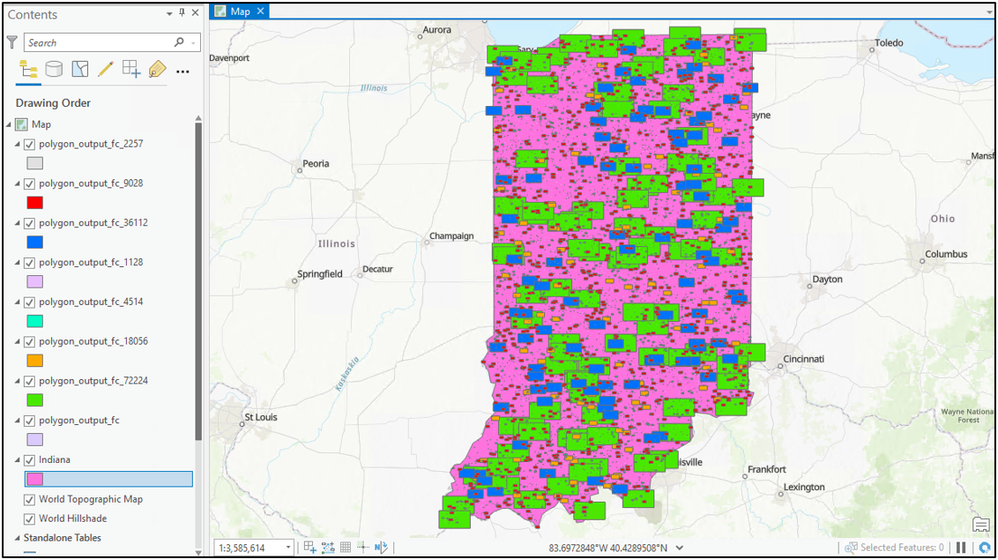Click the filter funnel icon in Contents
998x560 pixels.
click(12, 43)
